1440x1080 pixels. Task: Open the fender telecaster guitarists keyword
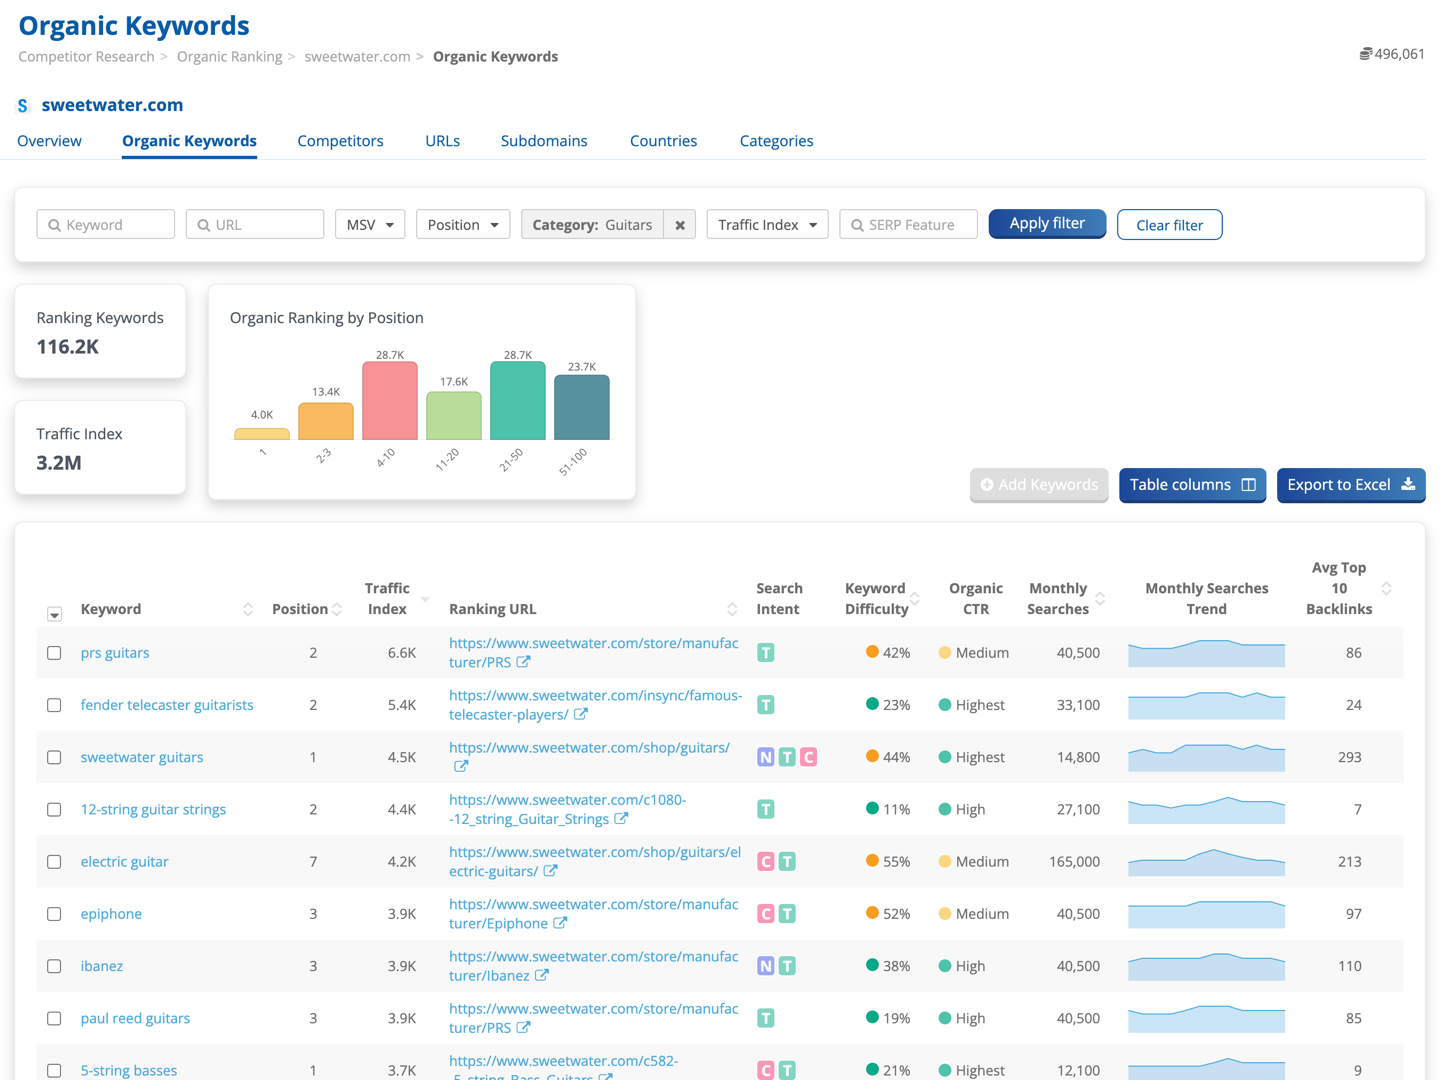167,705
